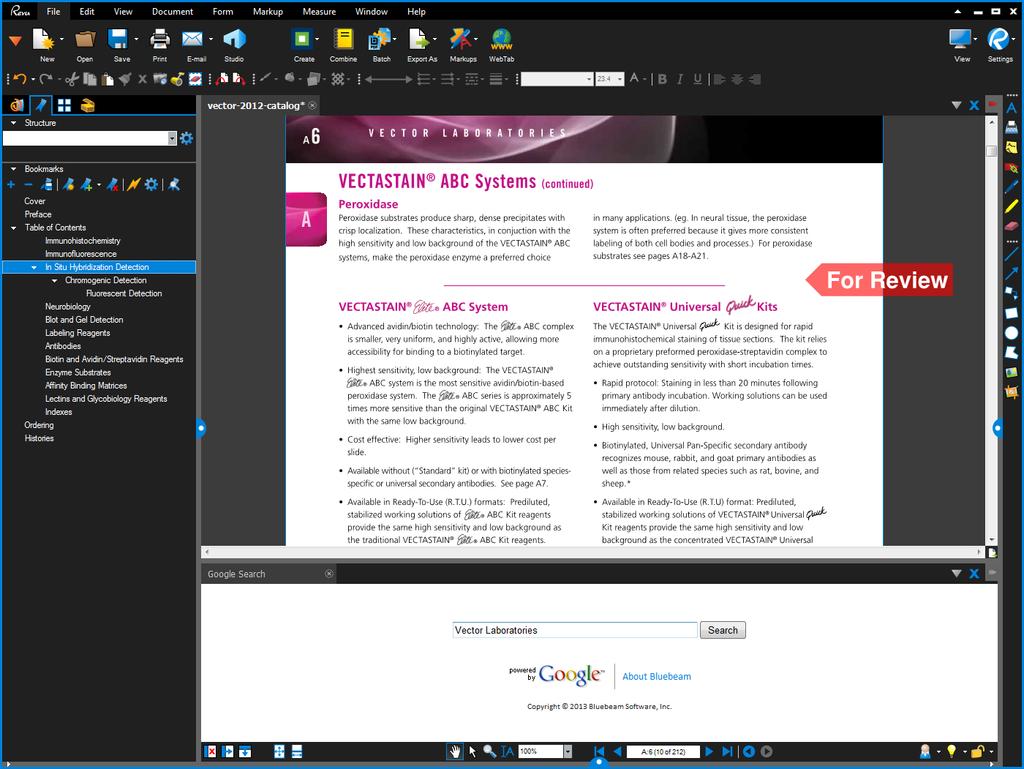Select the Neurobiology bookmark

pyautogui.click(x=68, y=307)
